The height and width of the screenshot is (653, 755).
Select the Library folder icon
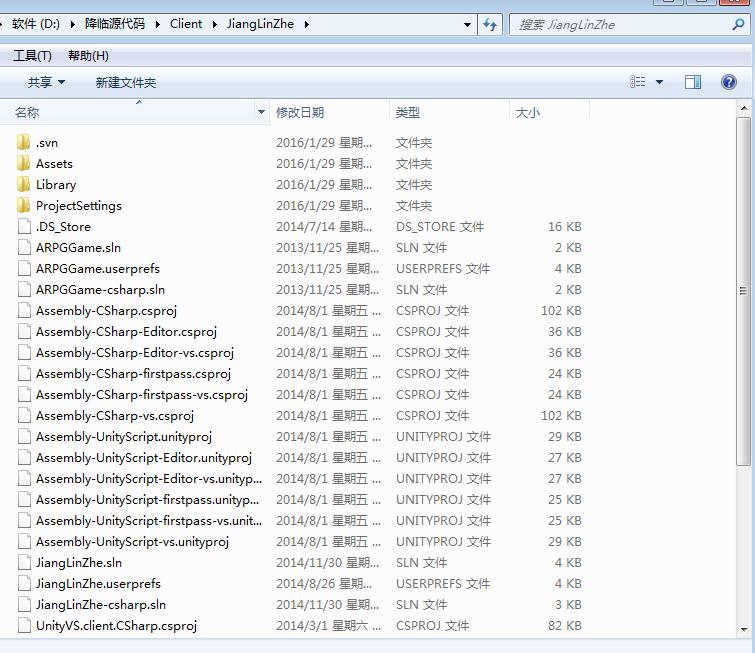24,185
